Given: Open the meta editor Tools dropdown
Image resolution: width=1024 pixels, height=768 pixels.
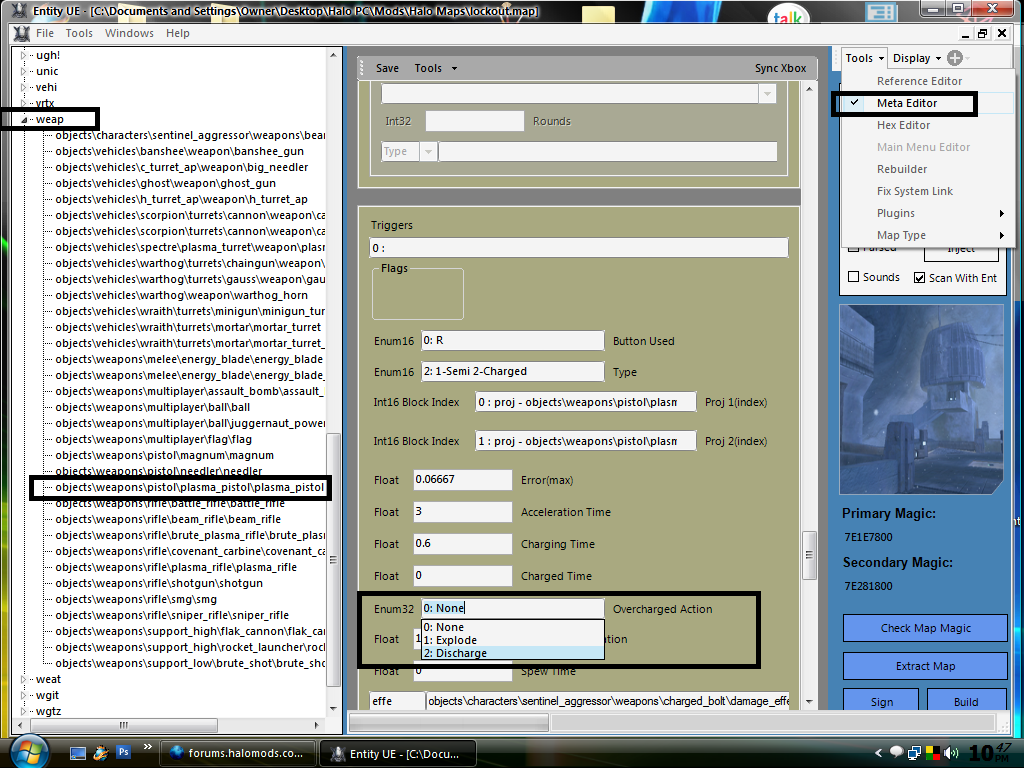Looking at the screenshot, I should [x=435, y=68].
